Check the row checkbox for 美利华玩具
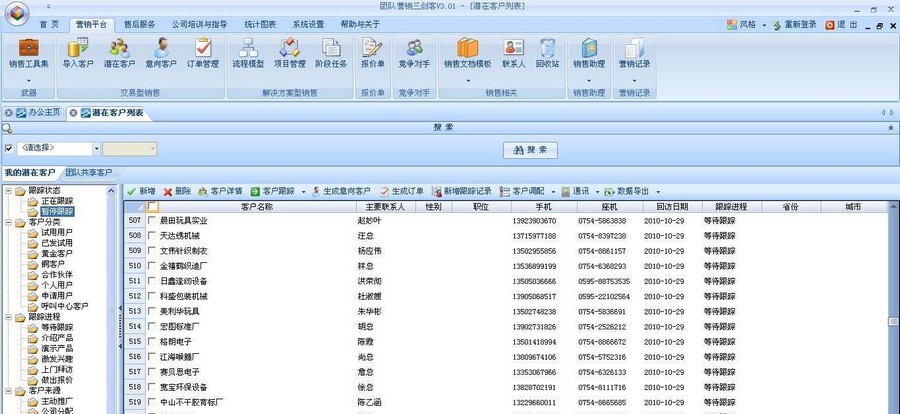900x414 pixels. 152,311
